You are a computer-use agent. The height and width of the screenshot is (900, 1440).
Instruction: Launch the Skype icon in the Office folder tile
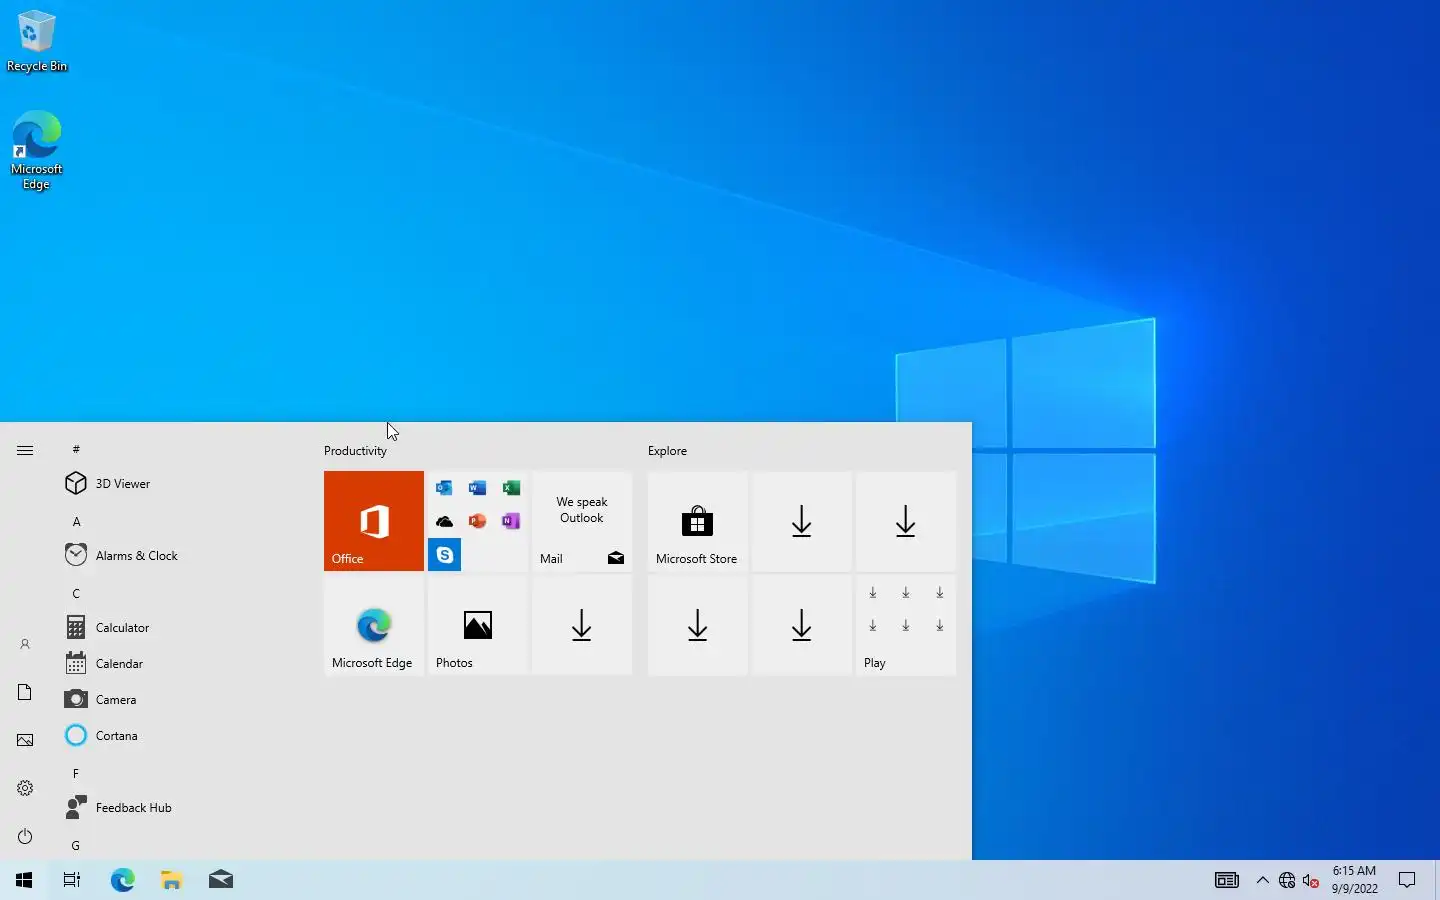pos(444,554)
